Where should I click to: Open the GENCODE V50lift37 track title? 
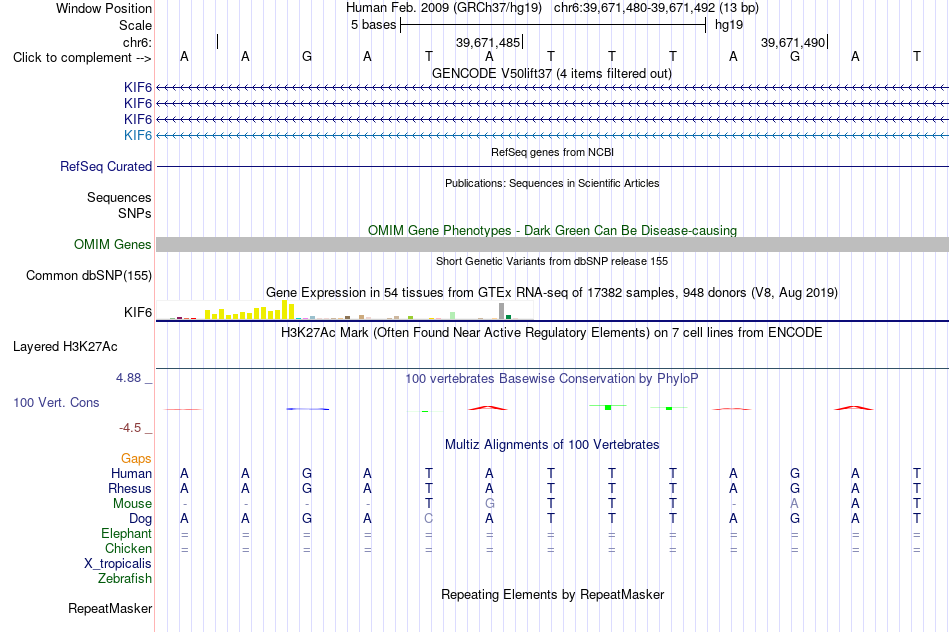[551, 73]
